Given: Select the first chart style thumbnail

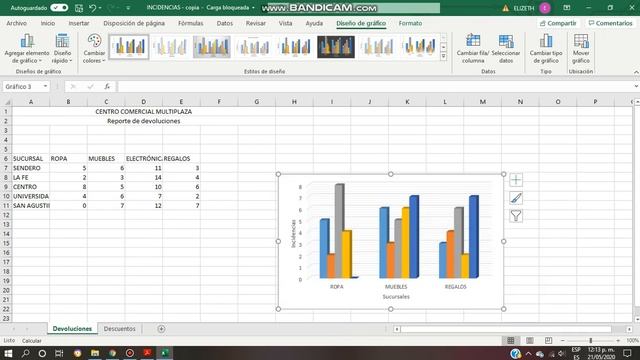Looking at the screenshot, I should click(129, 47).
